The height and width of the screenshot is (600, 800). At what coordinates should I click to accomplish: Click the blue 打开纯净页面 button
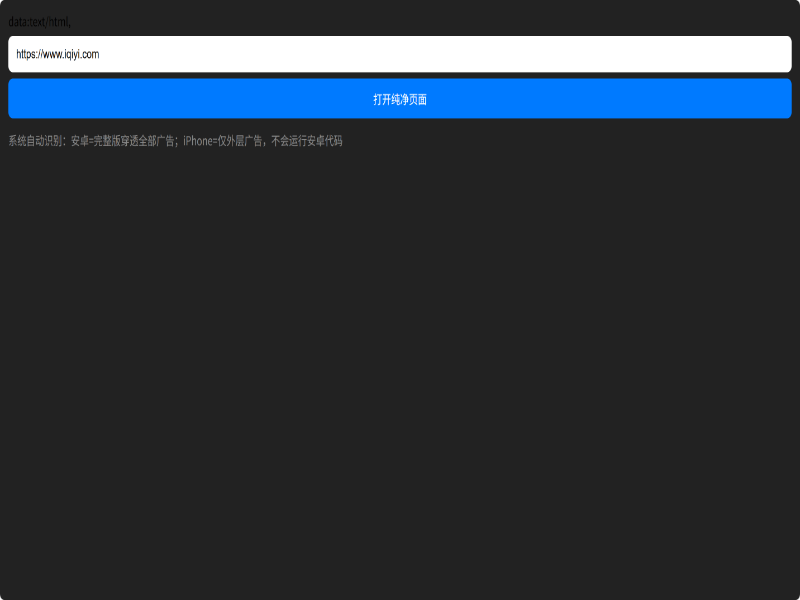coord(399,99)
